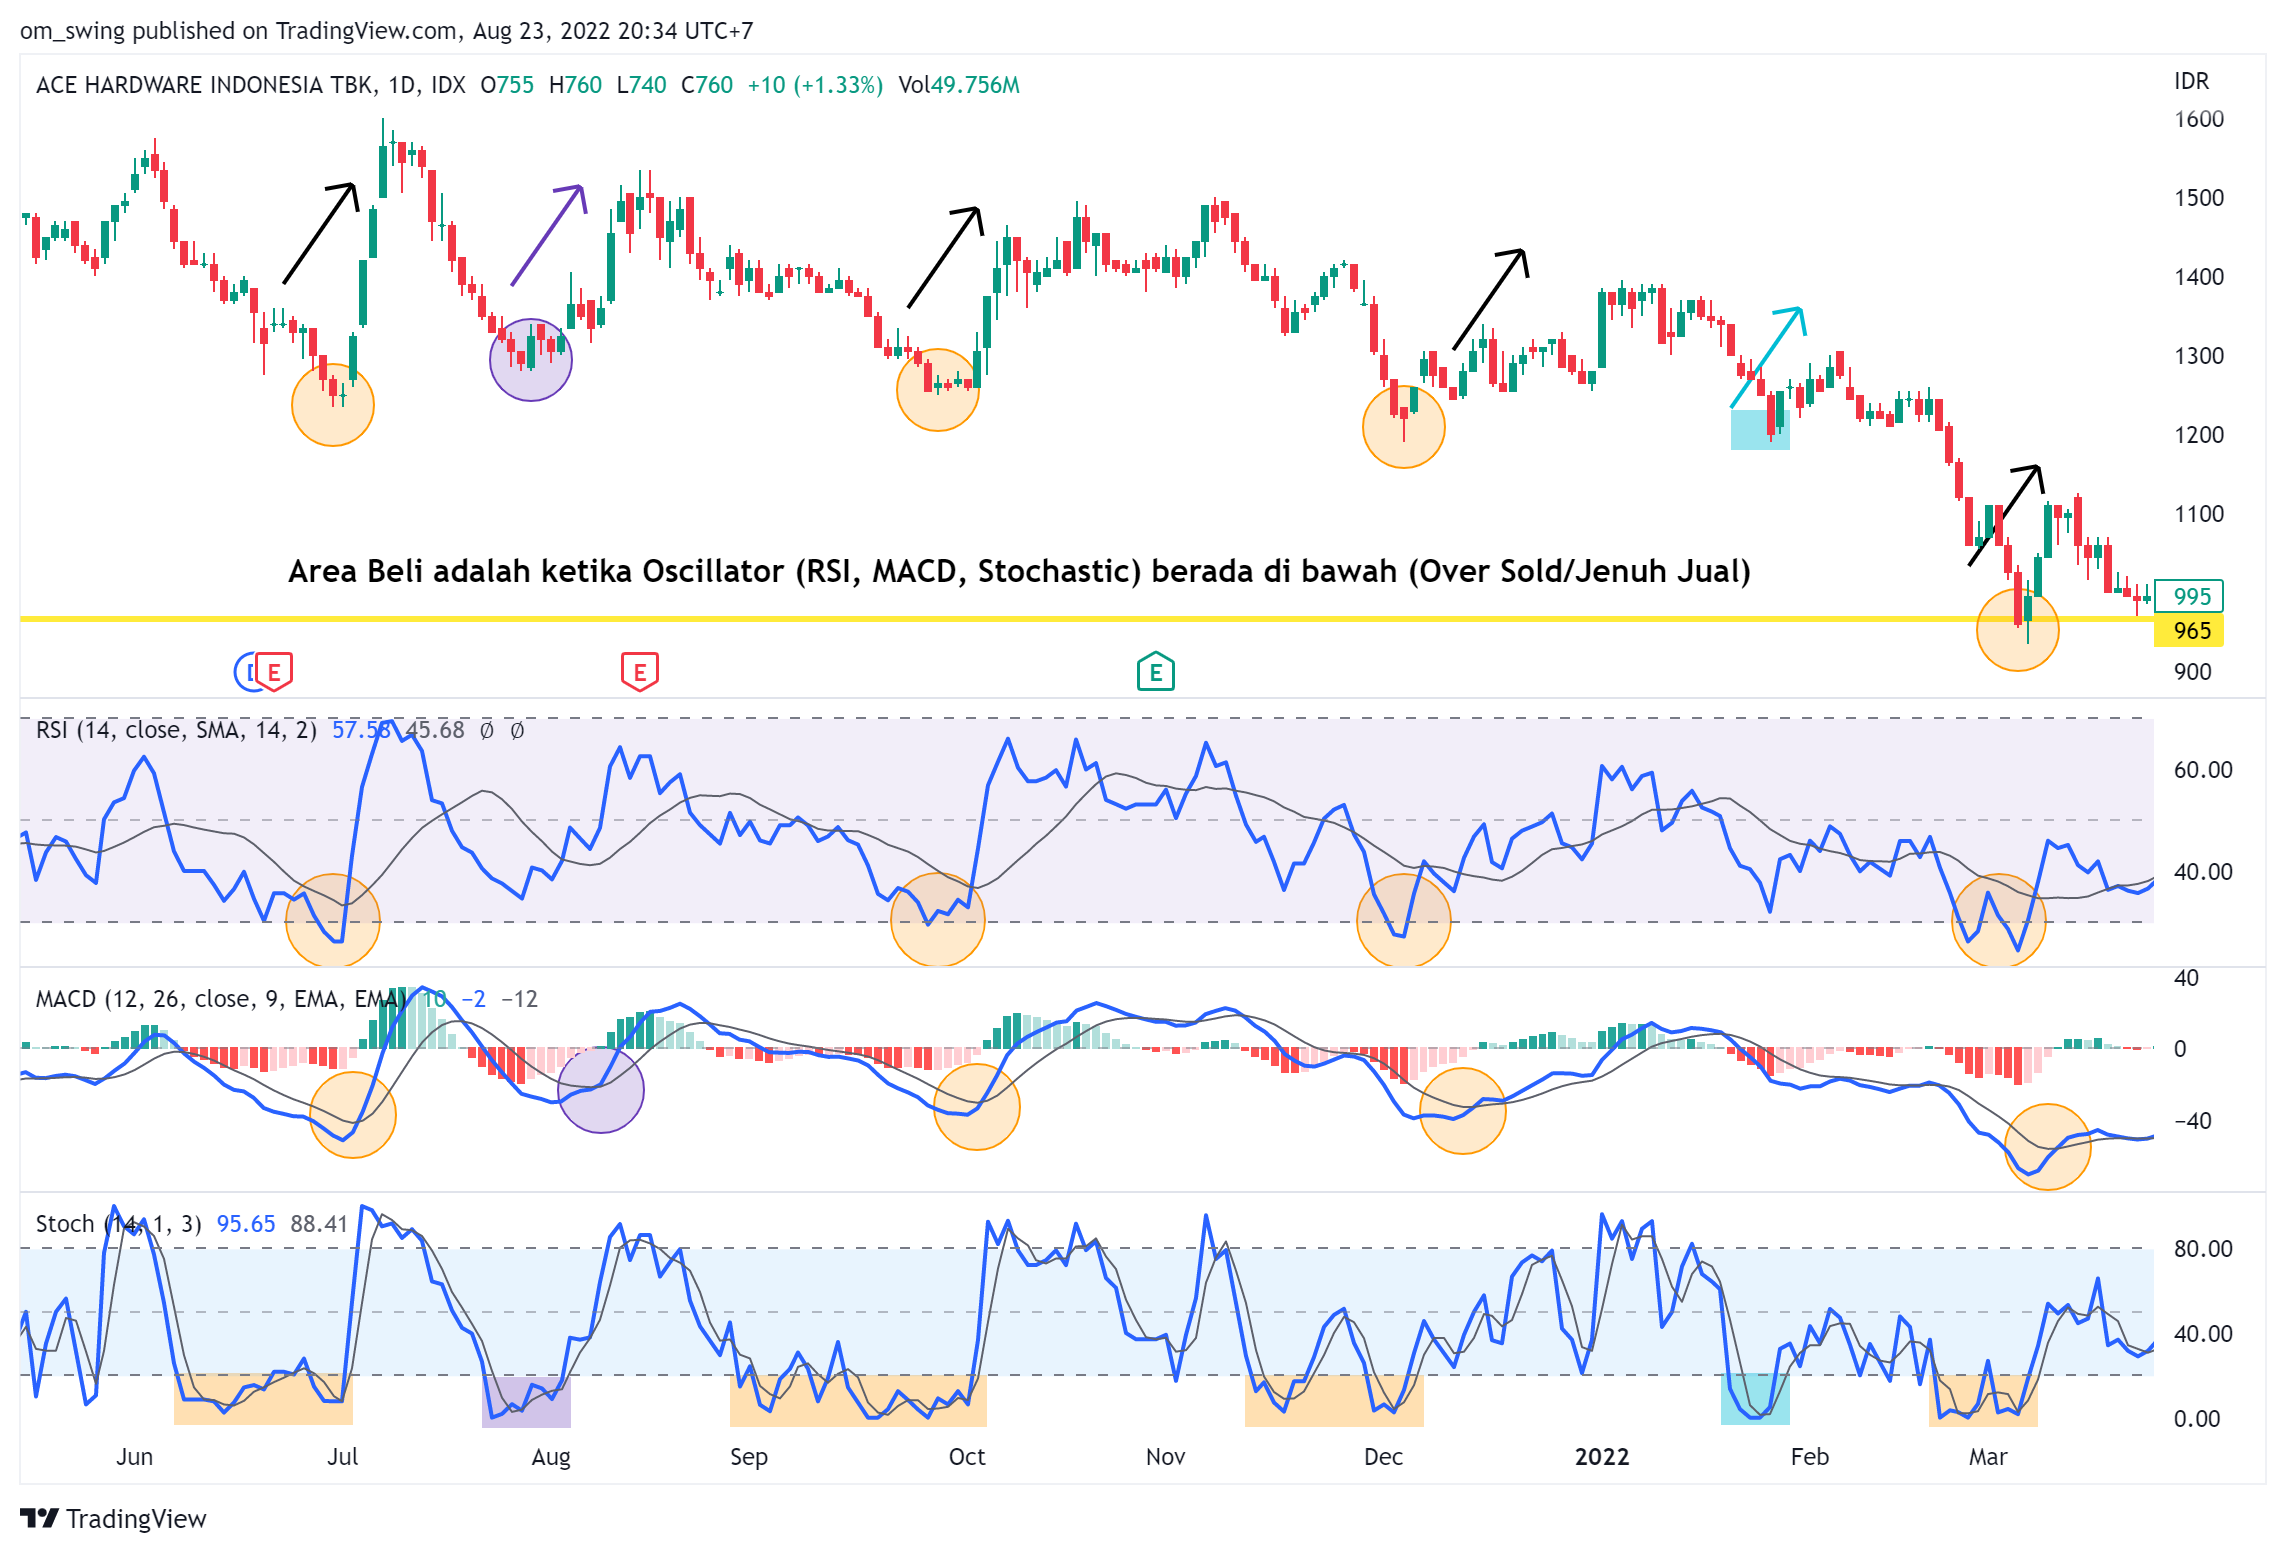Select the 'Area Beli adalah ketika Oscillator' text annotation
The width and height of the screenshot is (2286, 1554).
click(1018, 571)
